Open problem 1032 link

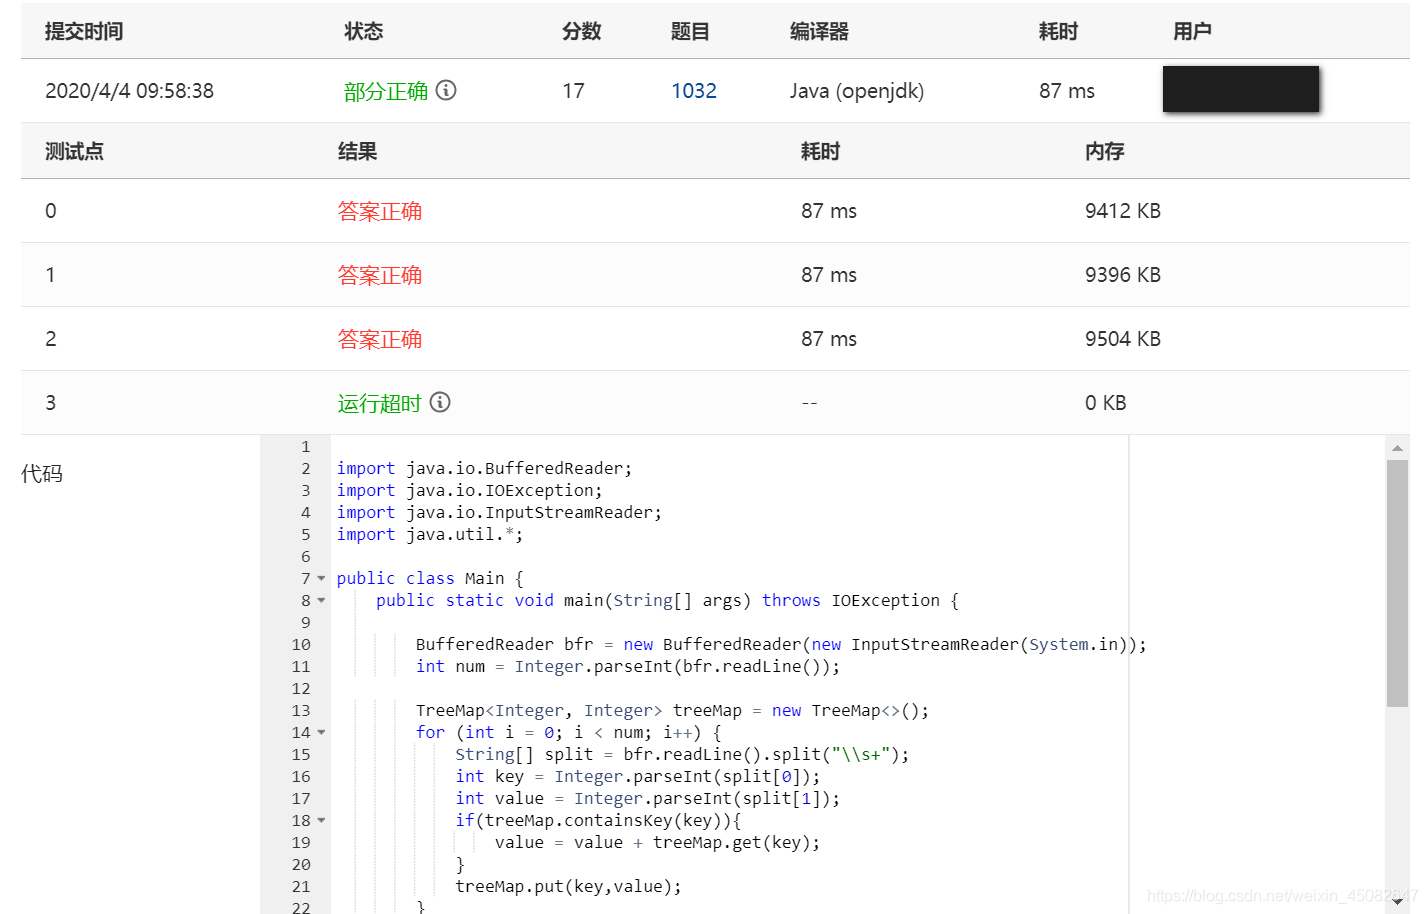click(x=694, y=91)
